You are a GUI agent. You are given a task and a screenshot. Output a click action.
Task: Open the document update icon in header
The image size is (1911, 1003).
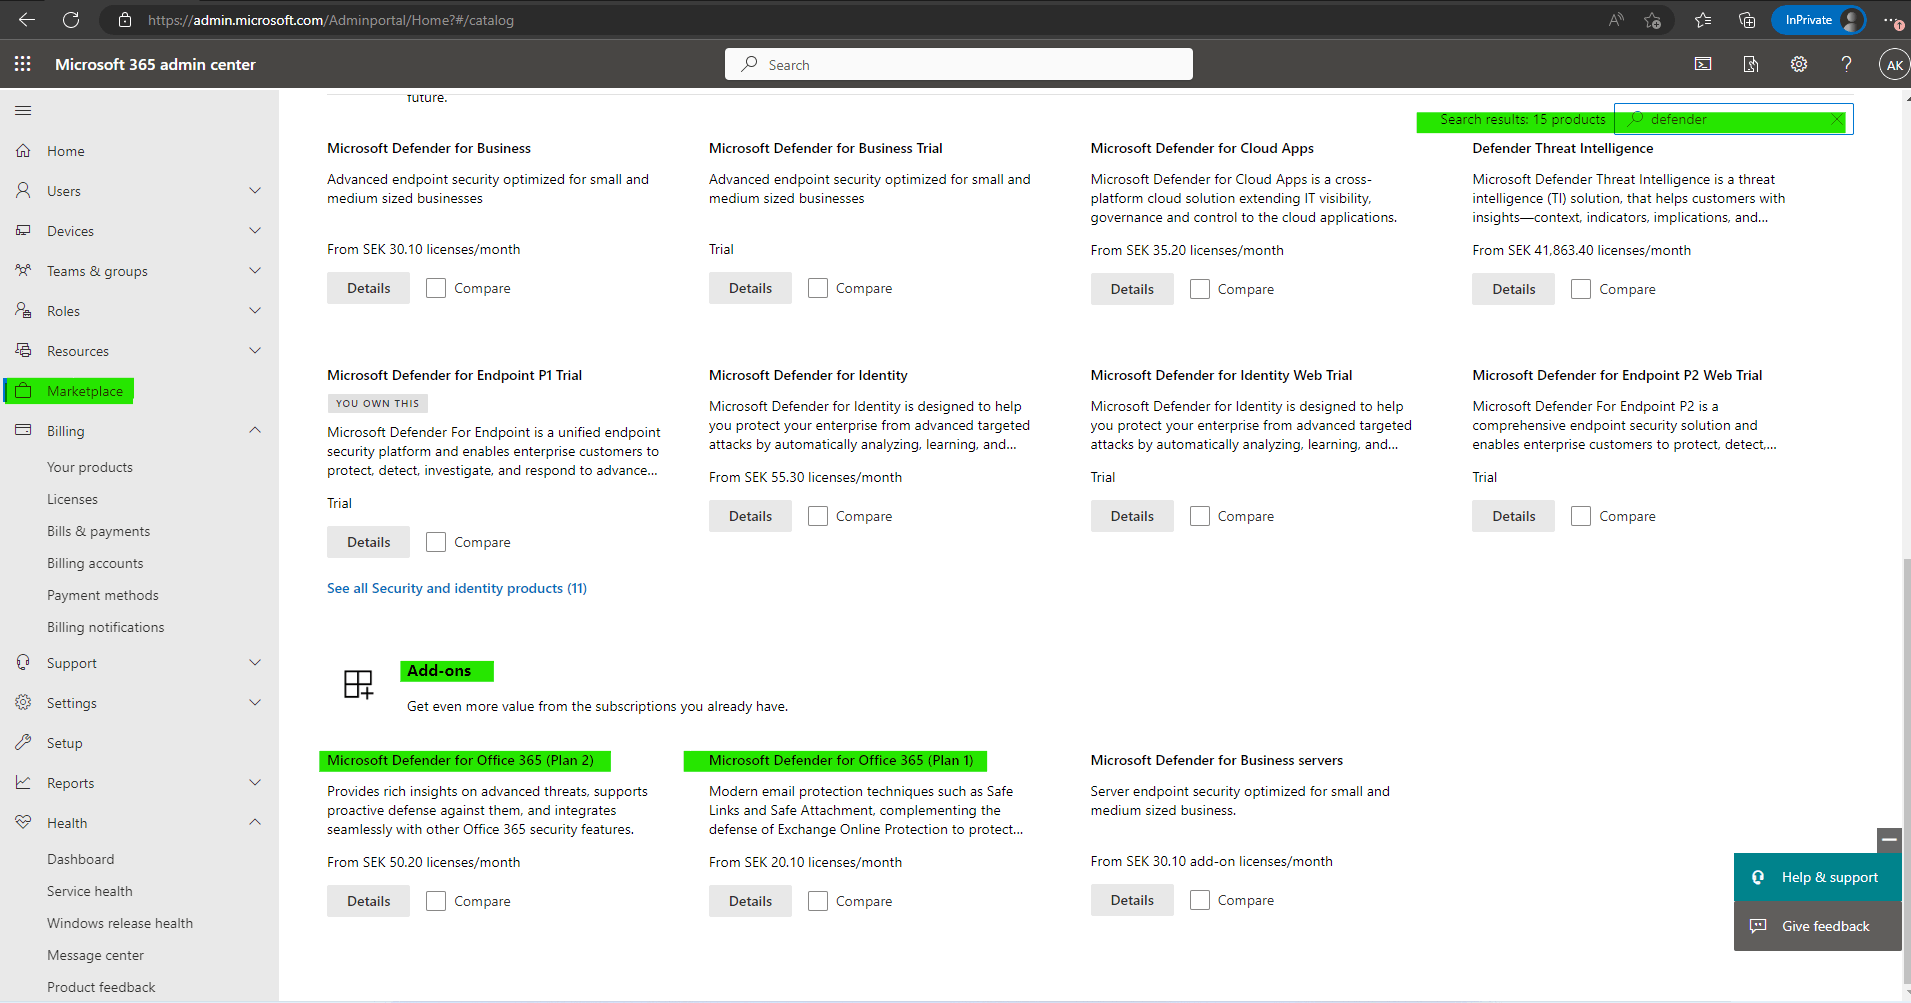click(1751, 64)
